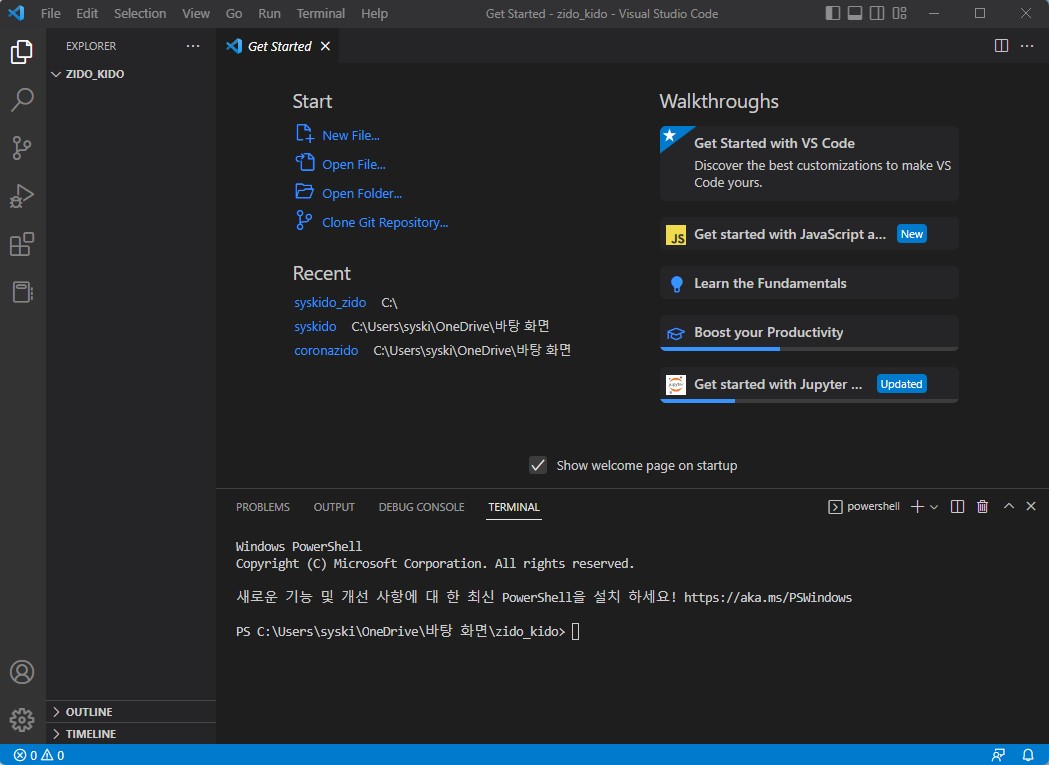Open Source Control view
The height and width of the screenshot is (765, 1049).
coord(22,148)
